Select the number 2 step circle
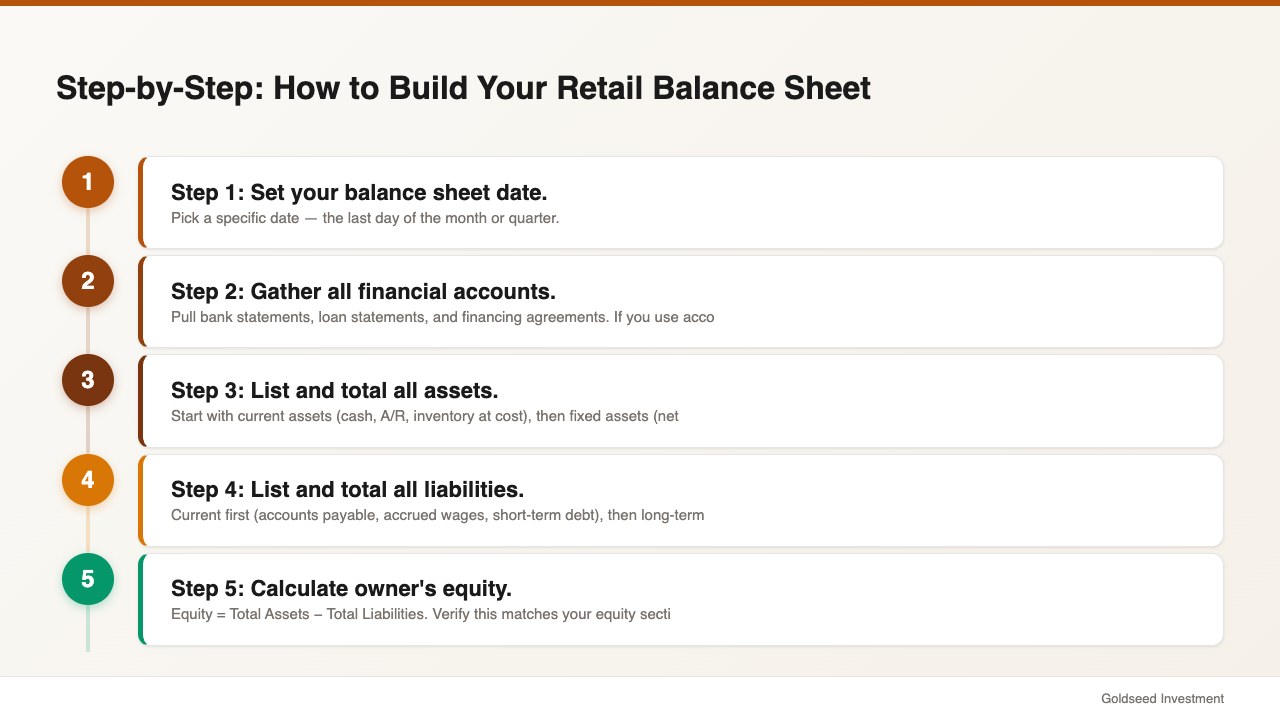The image size is (1280, 720). pos(88,281)
